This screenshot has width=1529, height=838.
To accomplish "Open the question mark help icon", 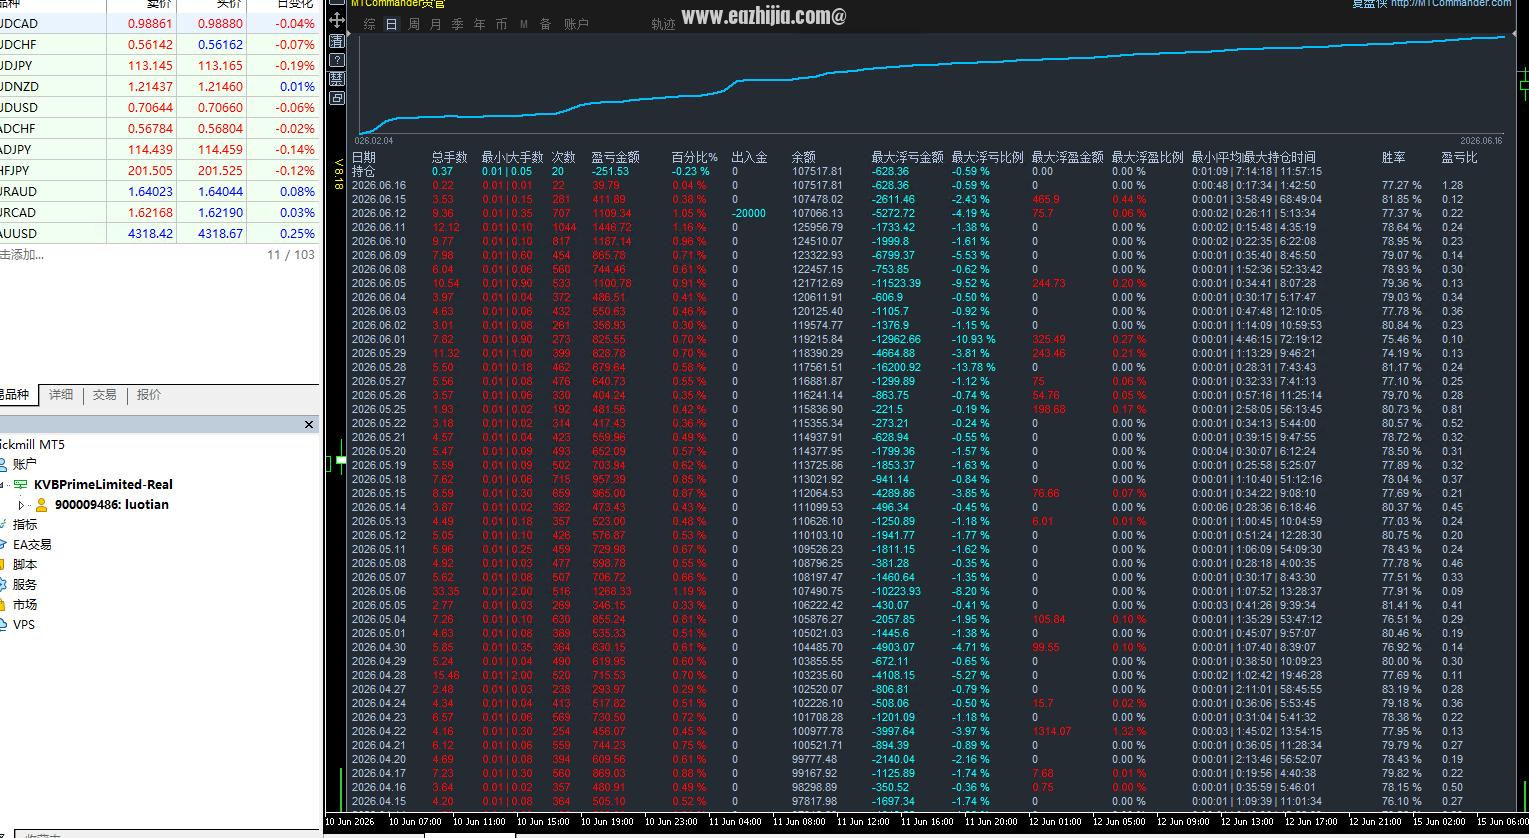I will tap(337, 60).
